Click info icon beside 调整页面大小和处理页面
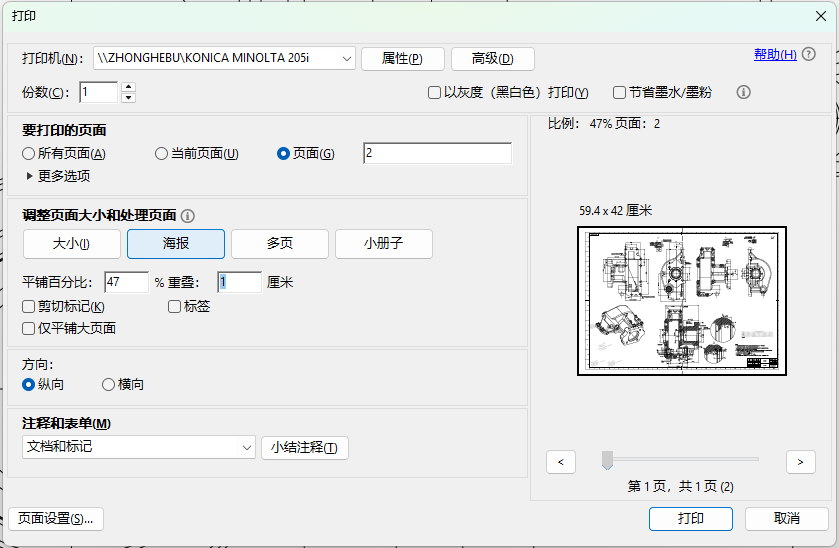Image resolution: width=839 pixels, height=548 pixels. coord(187,216)
